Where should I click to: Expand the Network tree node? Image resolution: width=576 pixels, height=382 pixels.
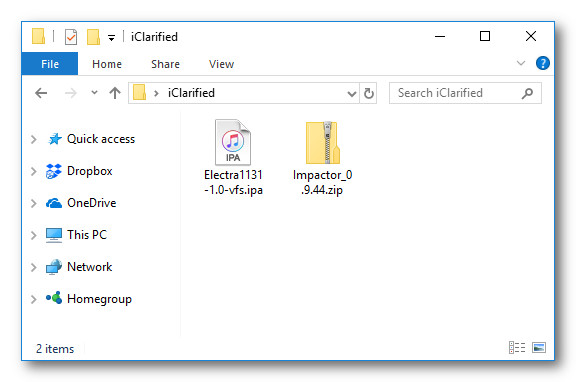[34, 267]
